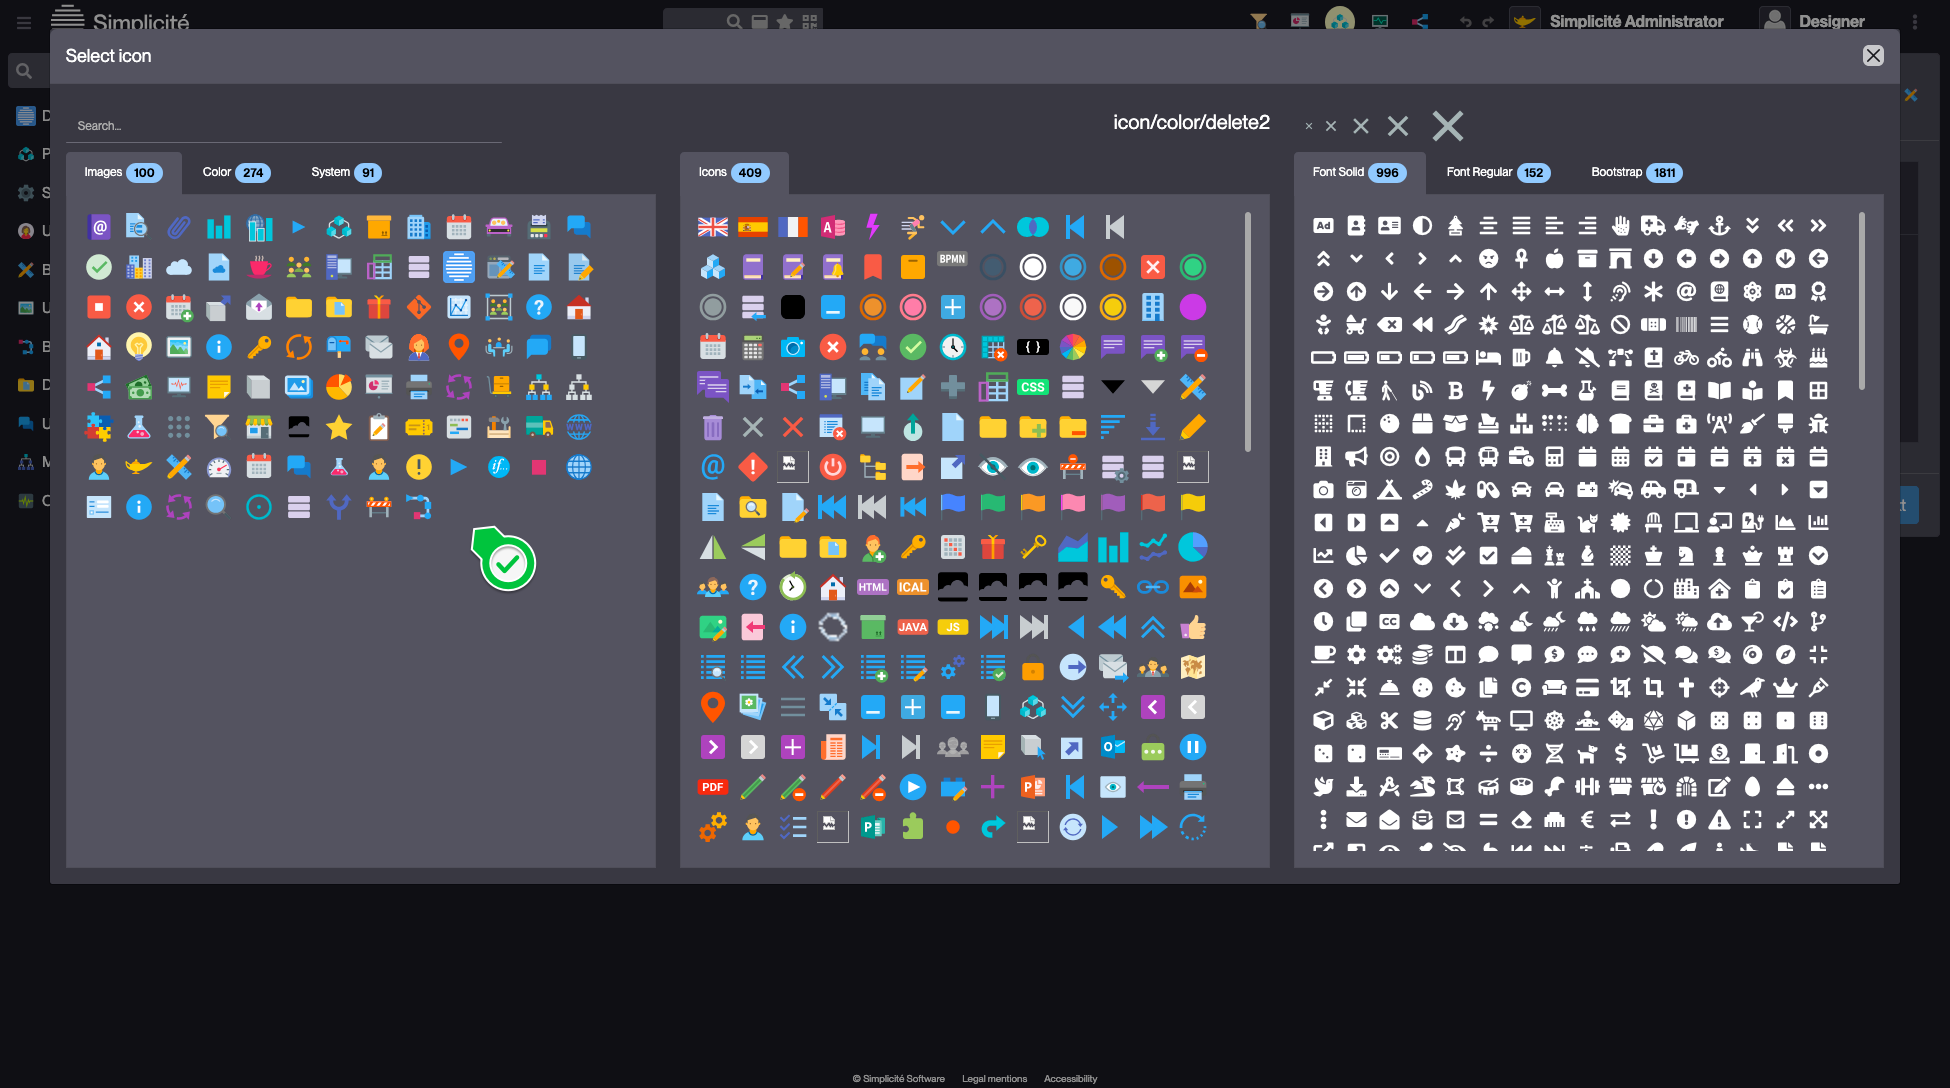The image size is (1950, 1088).
Task: Pick the scissors cut glyph icon
Action: tap(1389, 720)
